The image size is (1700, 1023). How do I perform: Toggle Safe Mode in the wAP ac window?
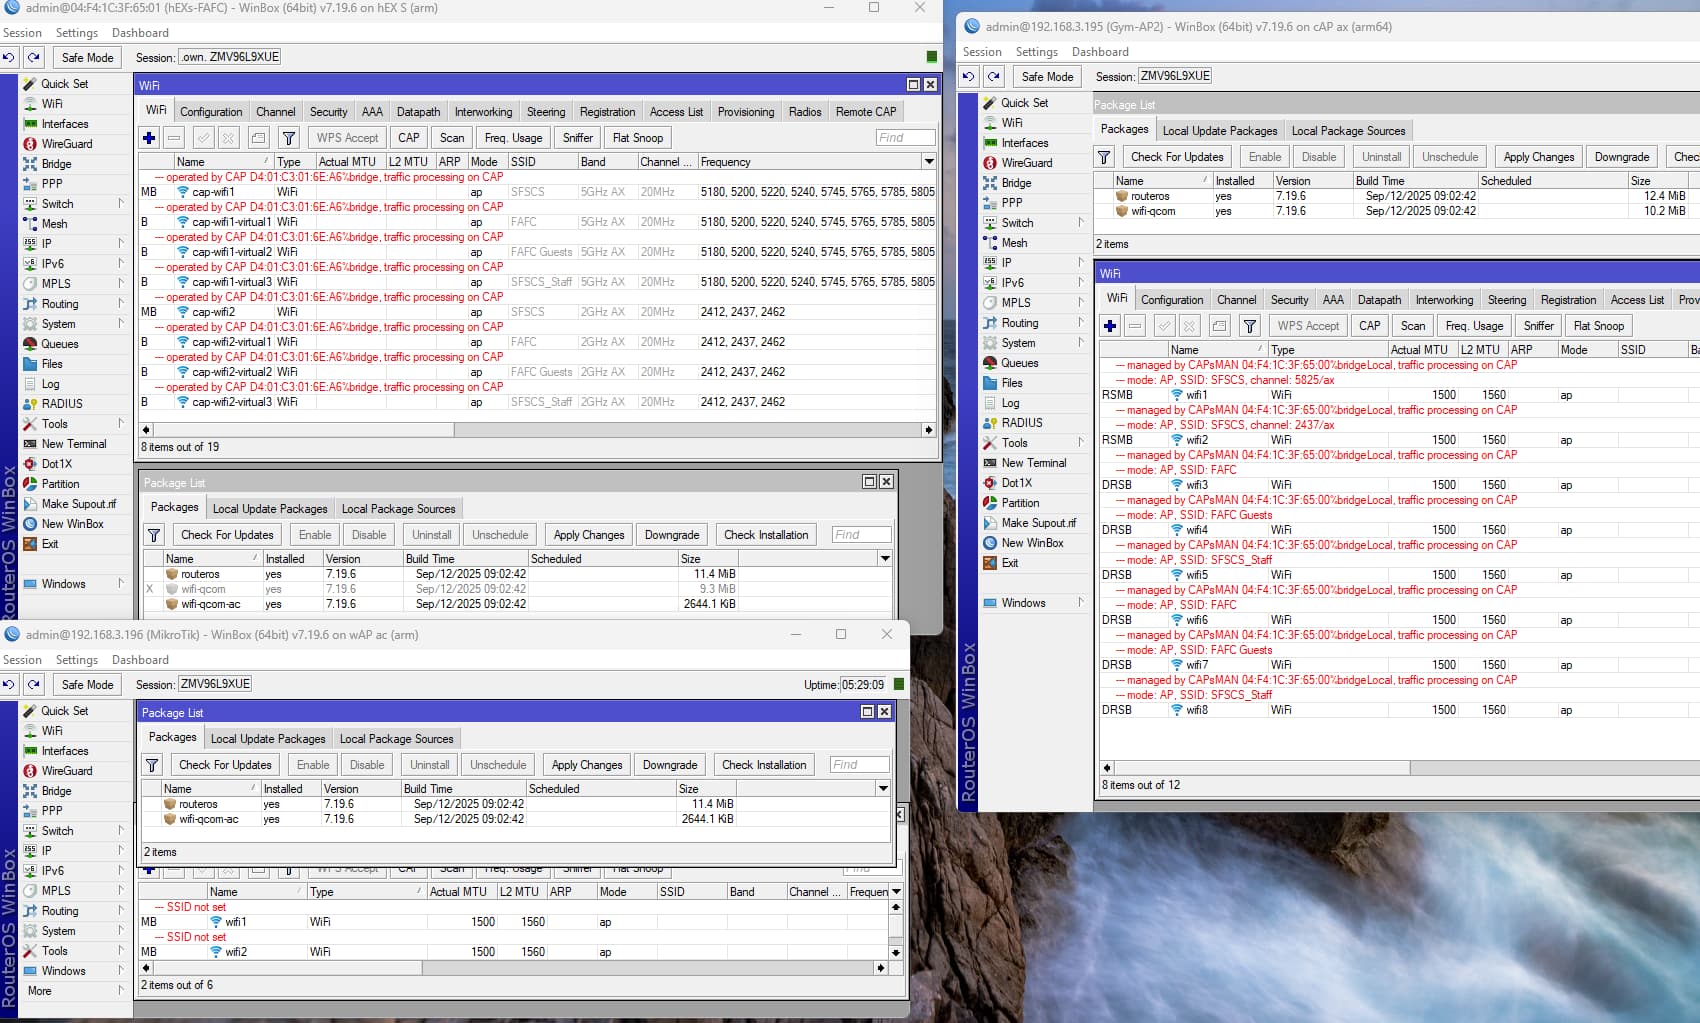(x=87, y=685)
